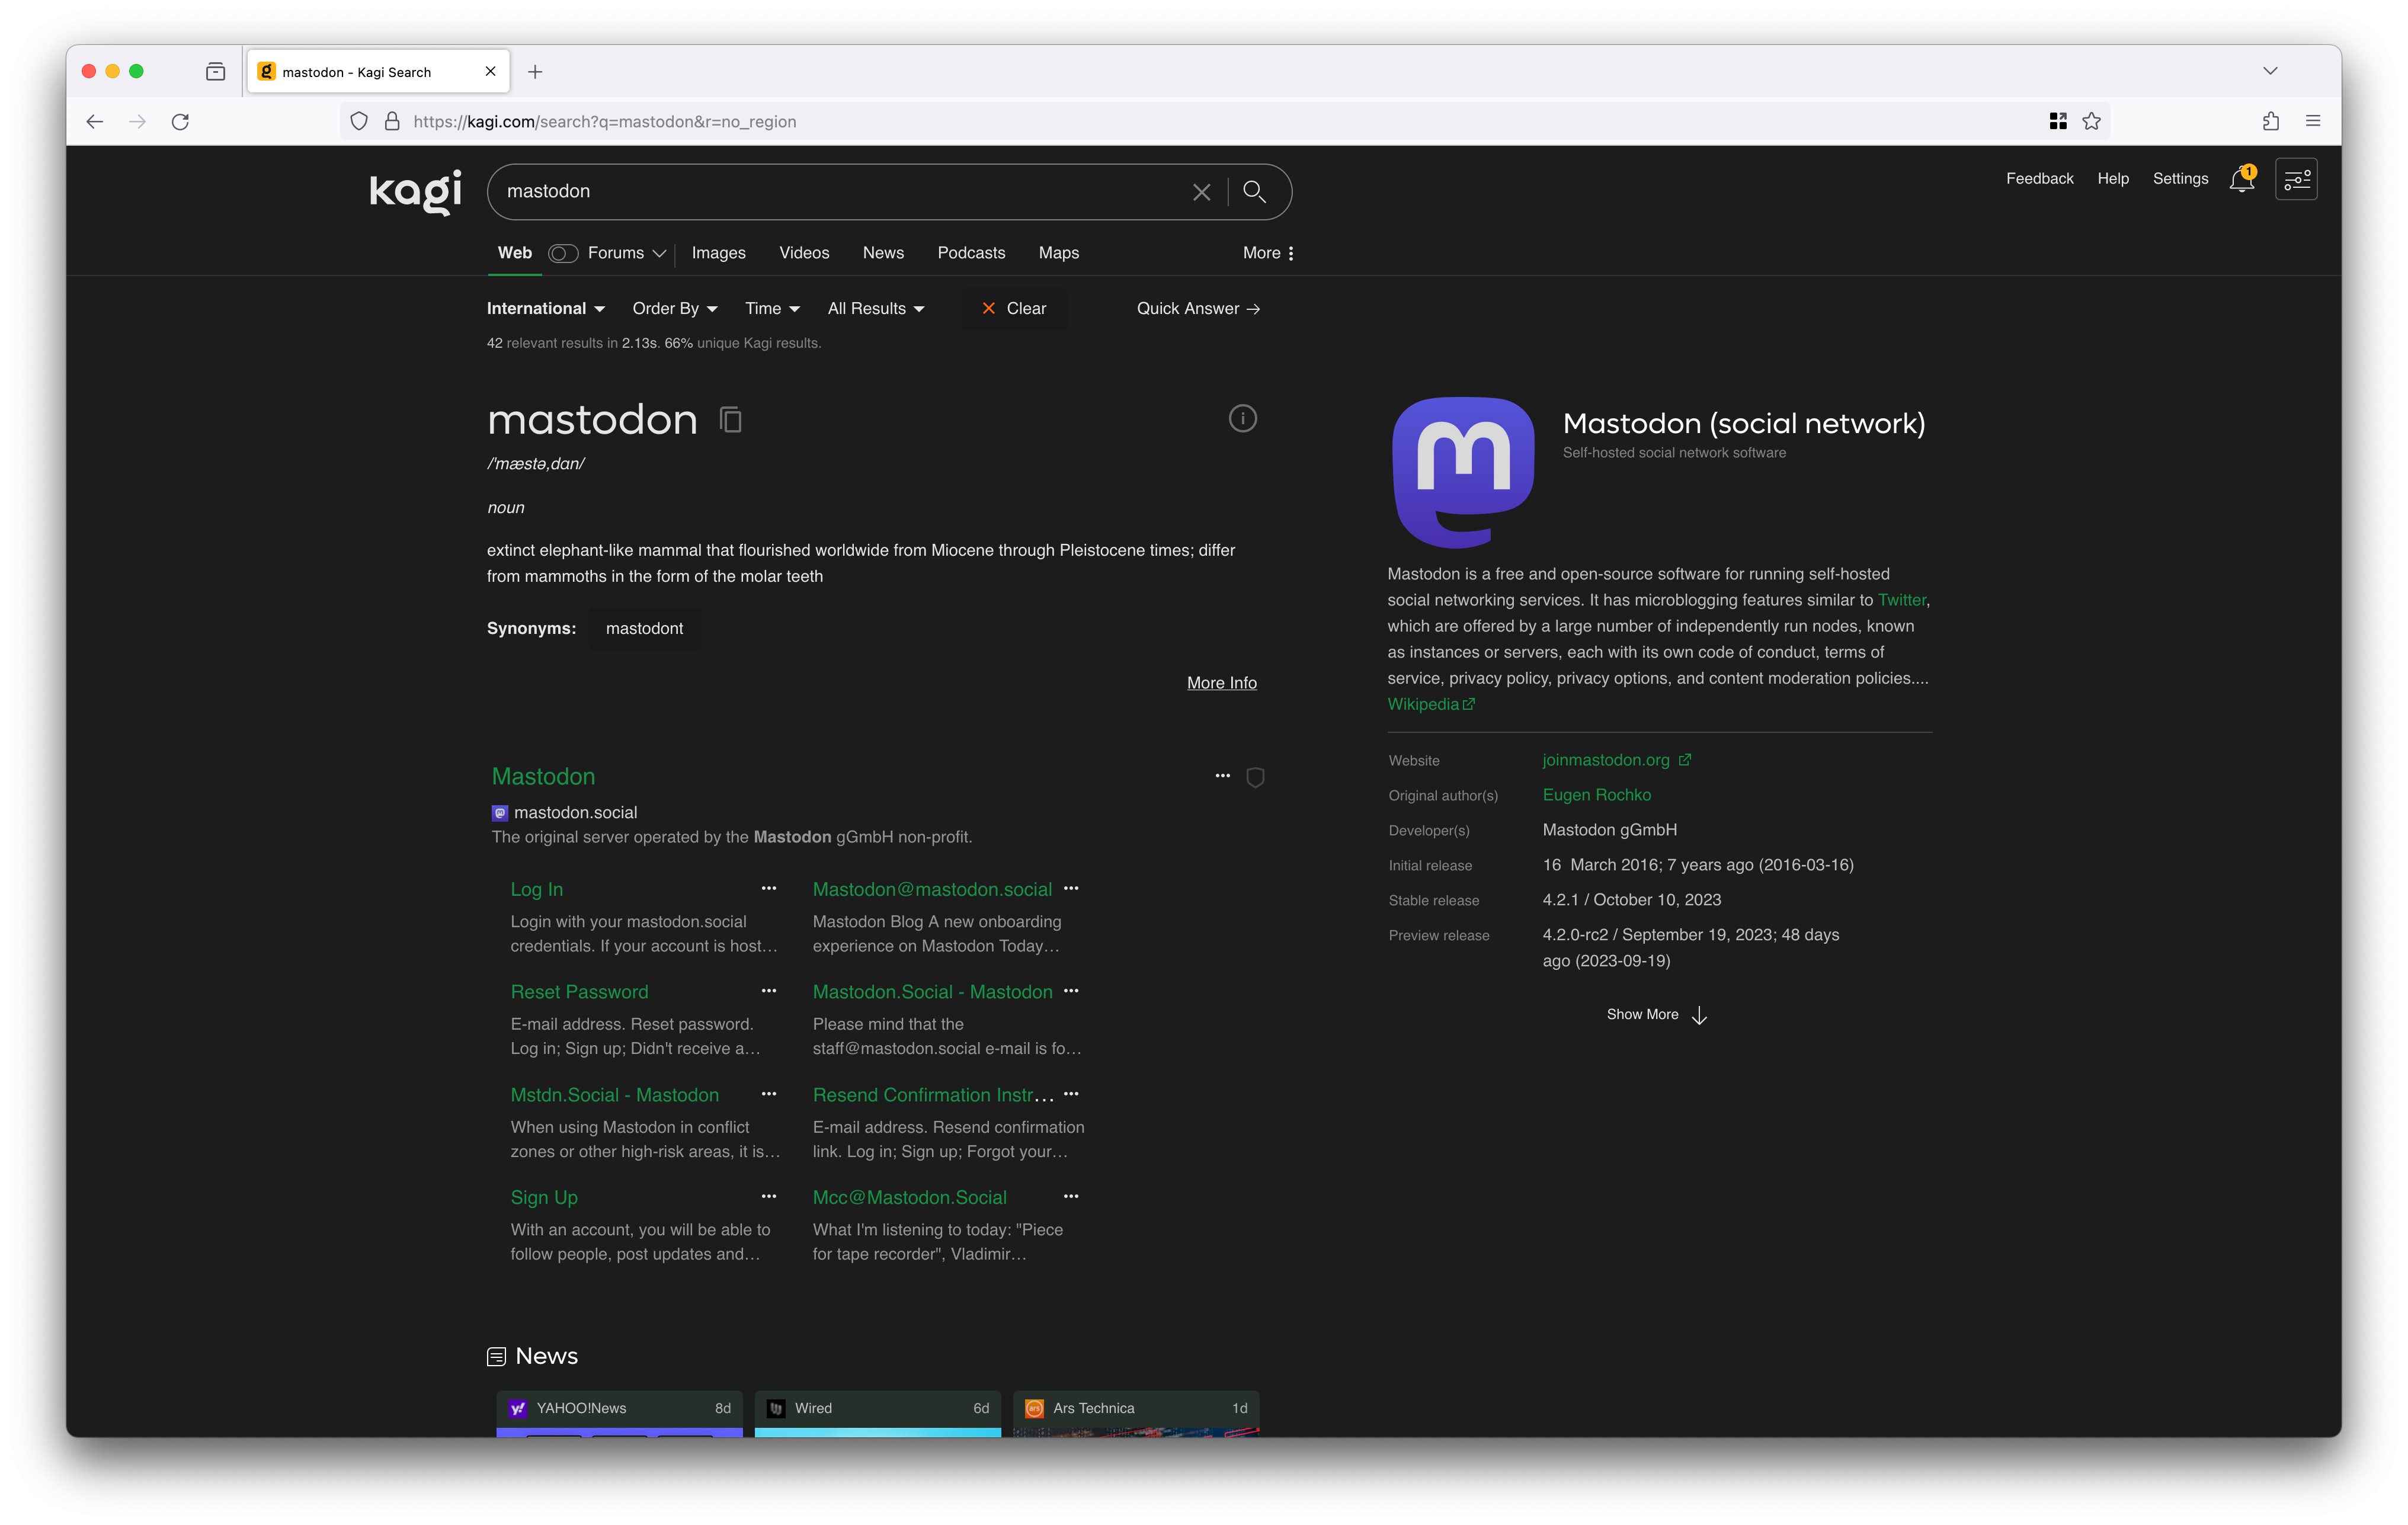Switch to the News tab
2408x1525 pixels.
pyautogui.click(x=883, y=253)
